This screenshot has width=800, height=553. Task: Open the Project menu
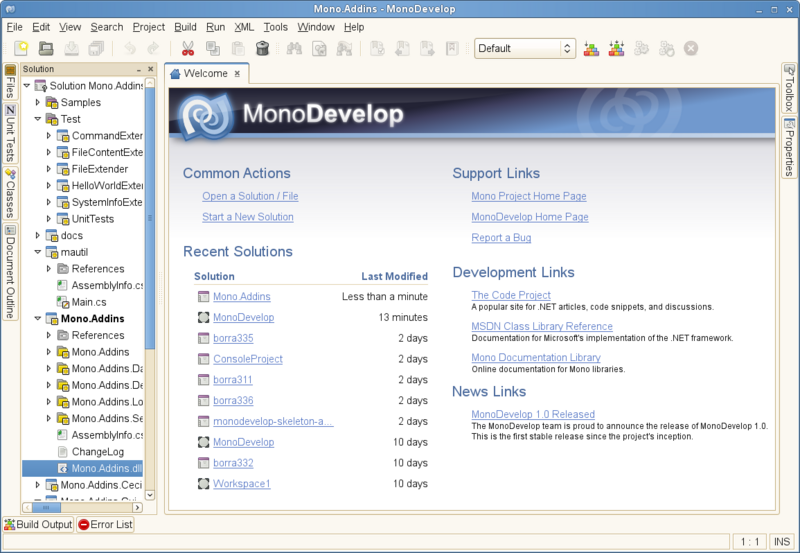click(x=148, y=27)
